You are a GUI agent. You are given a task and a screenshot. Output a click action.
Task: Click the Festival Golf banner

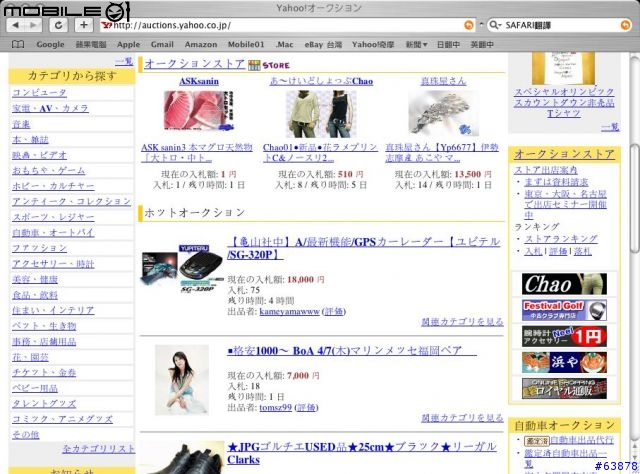click(564, 310)
